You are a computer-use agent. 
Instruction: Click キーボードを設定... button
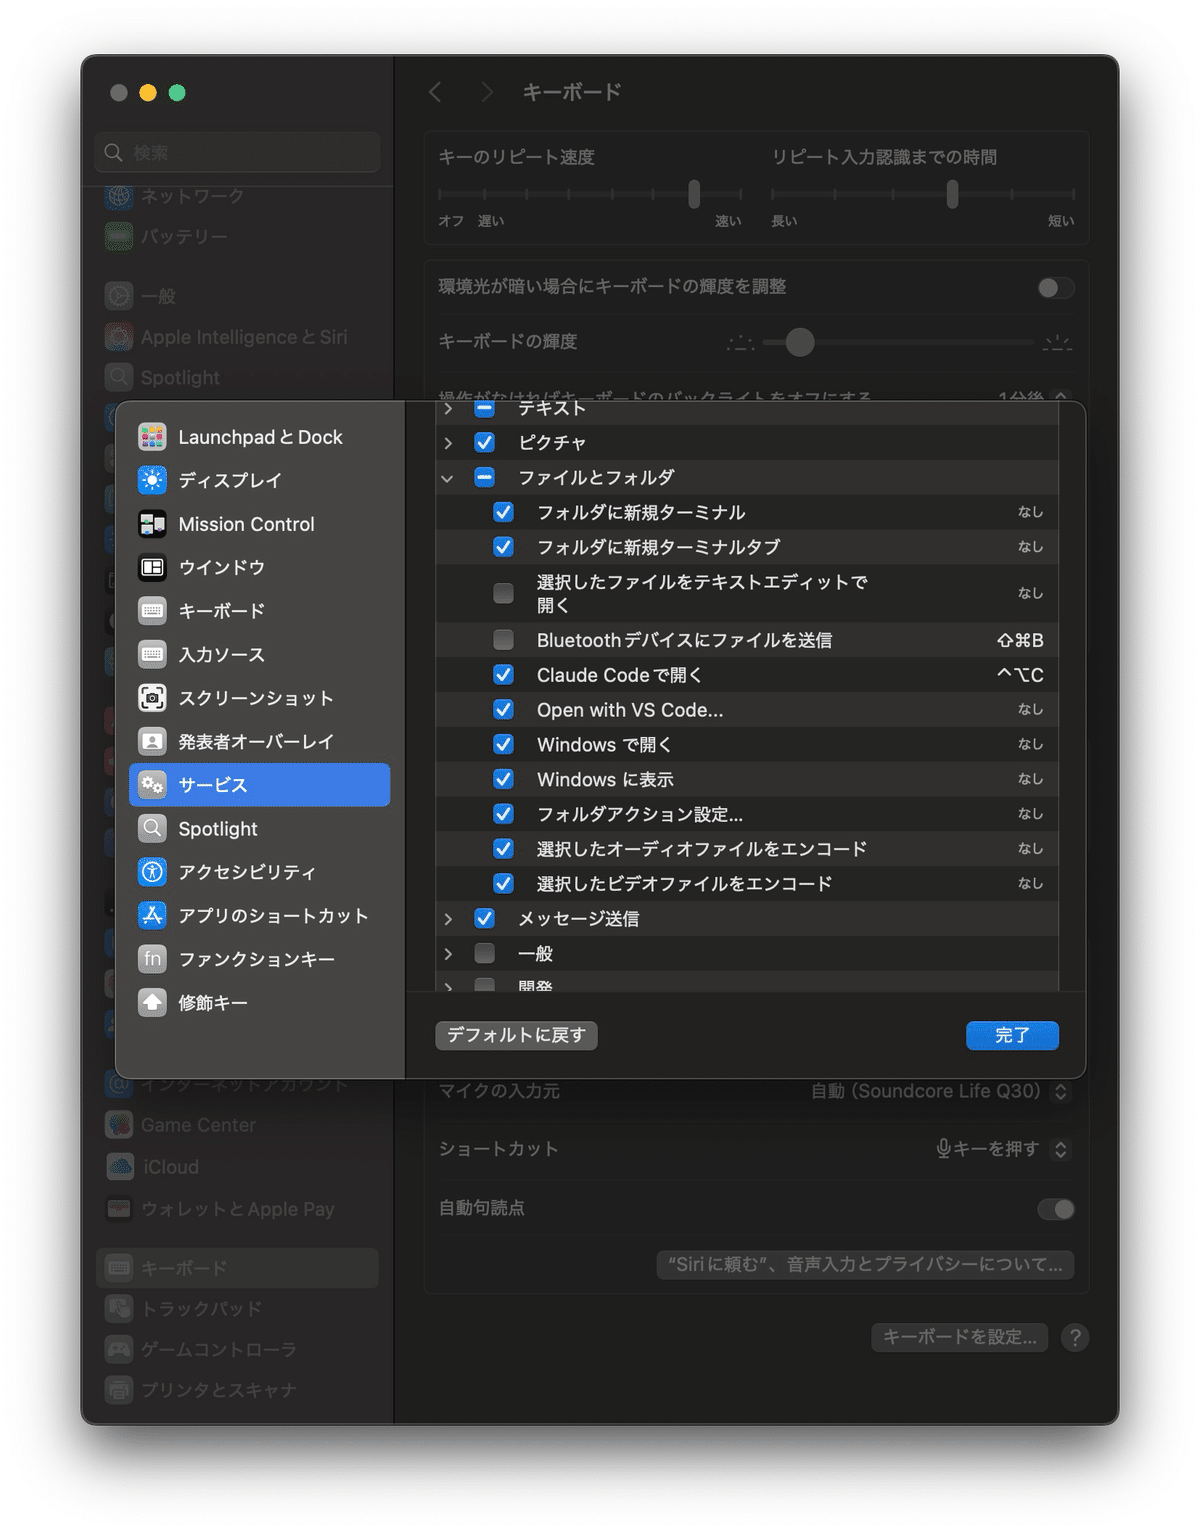(959, 1338)
